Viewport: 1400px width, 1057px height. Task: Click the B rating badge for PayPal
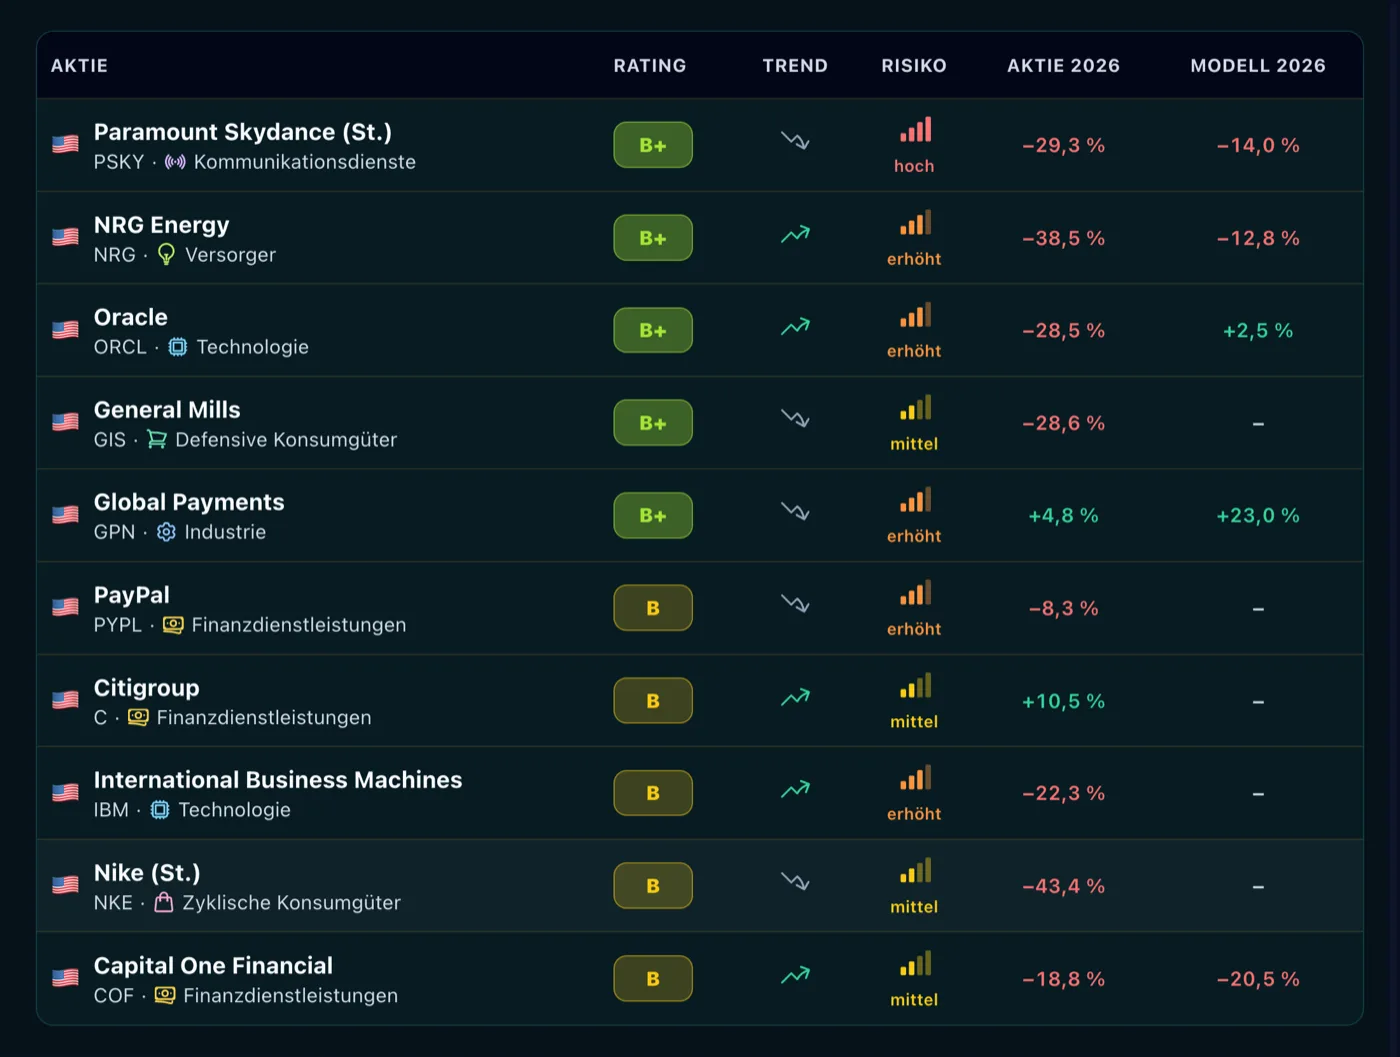653,608
